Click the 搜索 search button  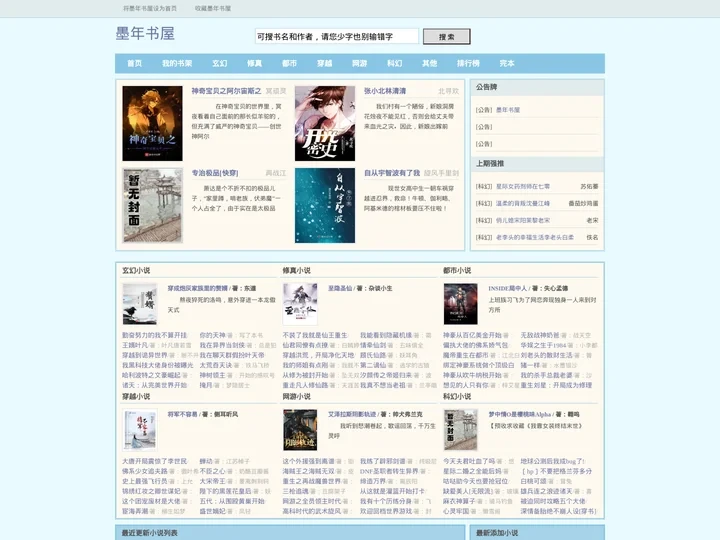pyautogui.click(x=446, y=37)
